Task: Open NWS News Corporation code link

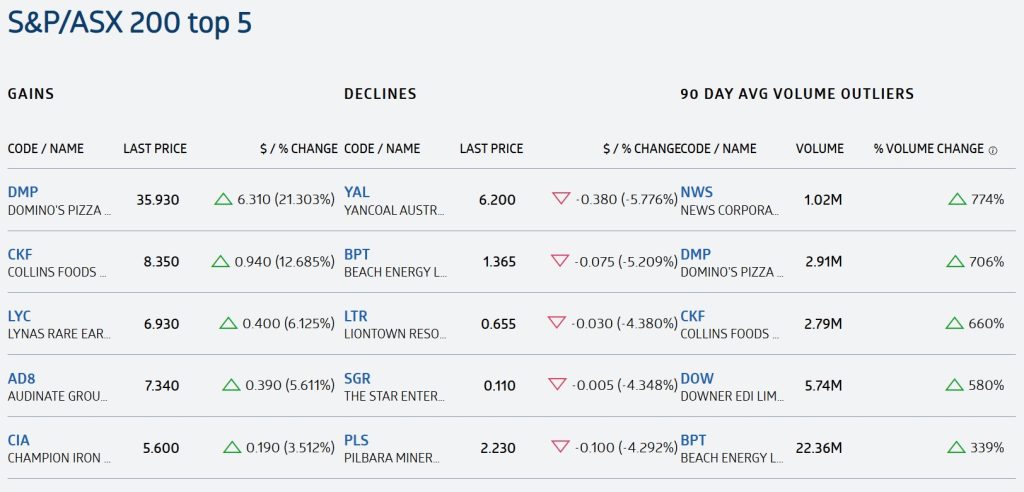Action: [697, 192]
